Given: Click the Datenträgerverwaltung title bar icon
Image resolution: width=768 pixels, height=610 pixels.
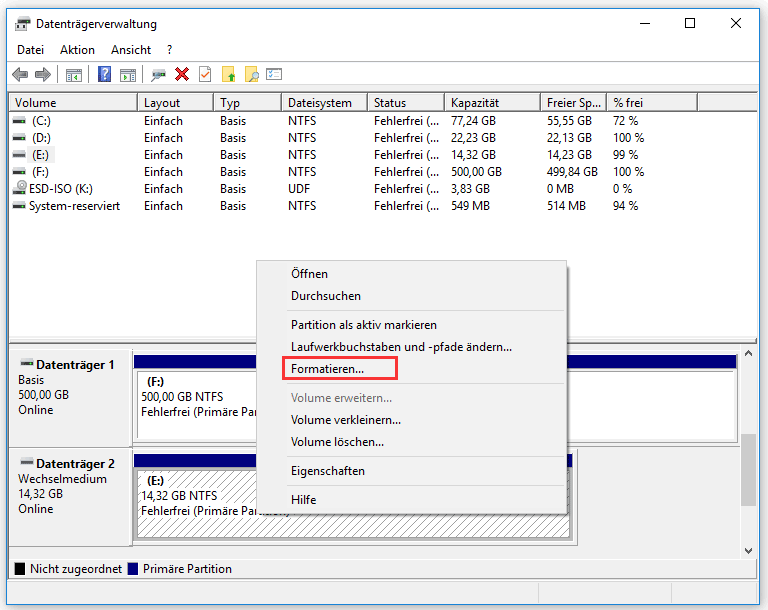Looking at the screenshot, I should coord(23,24).
